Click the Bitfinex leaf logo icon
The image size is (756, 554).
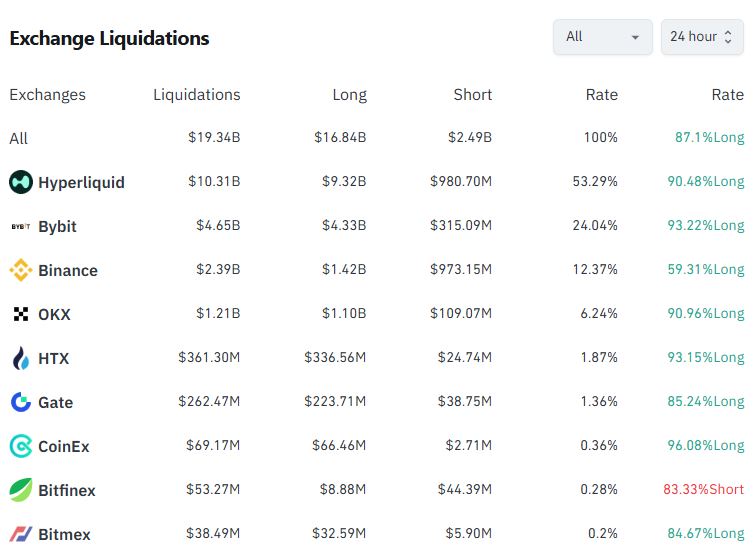coord(21,490)
